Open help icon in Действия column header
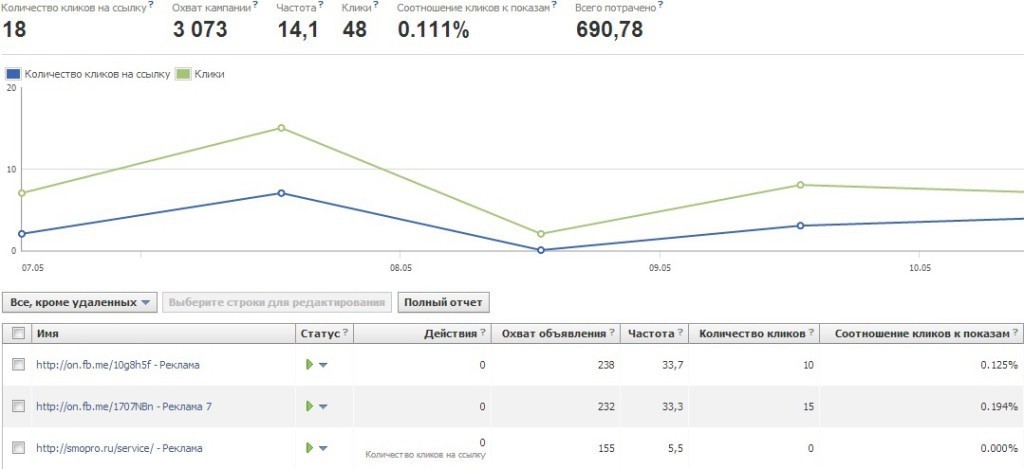 pyautogui.click(x=483, y=332)
